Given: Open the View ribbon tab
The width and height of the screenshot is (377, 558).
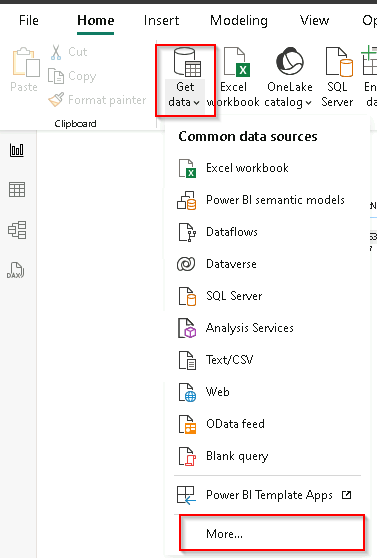Looking at the screenshot, I should pos(315,20).
